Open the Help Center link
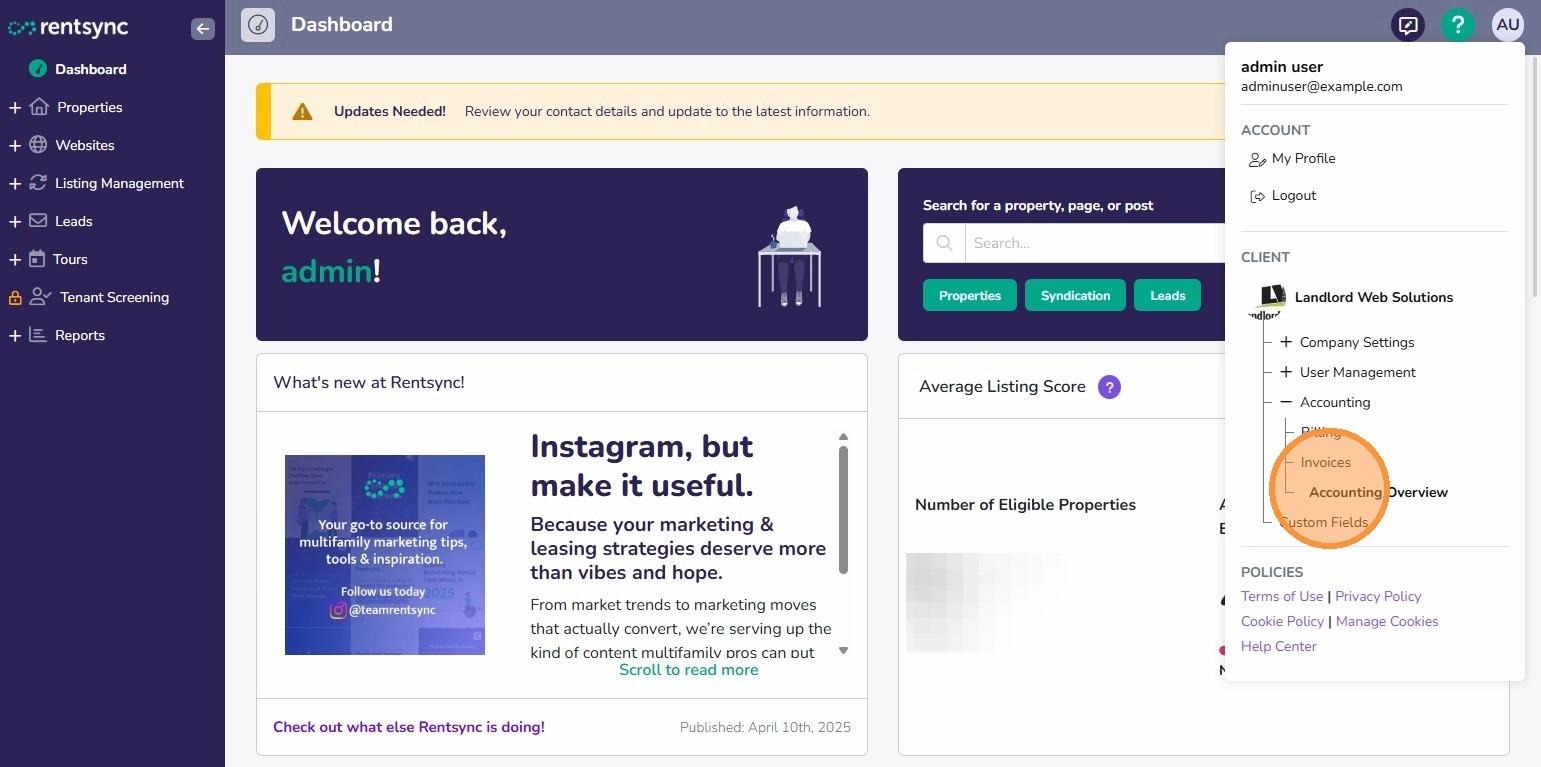 (x=1279, y=646)
